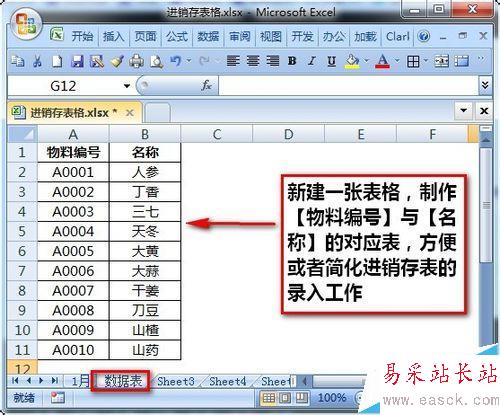
Task: Undo the last action
Action: click(x=176, y=61)
